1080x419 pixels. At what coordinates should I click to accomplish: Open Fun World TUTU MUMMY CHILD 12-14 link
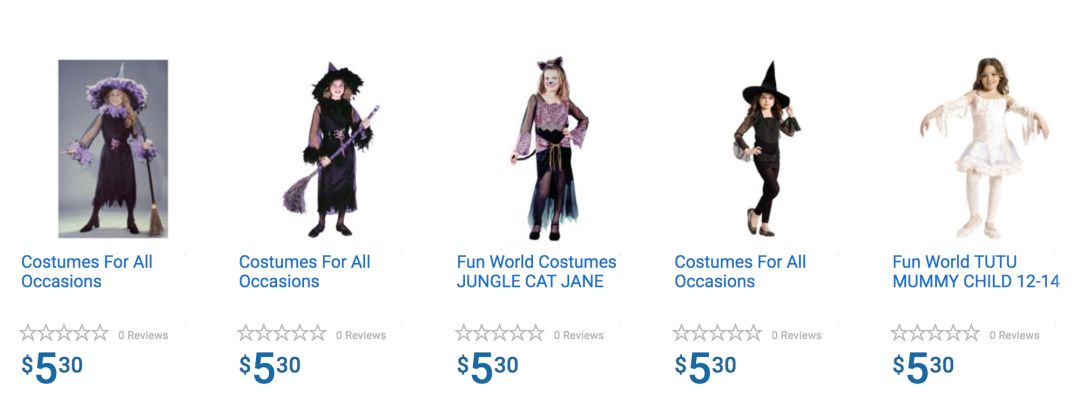pos(975,271)
